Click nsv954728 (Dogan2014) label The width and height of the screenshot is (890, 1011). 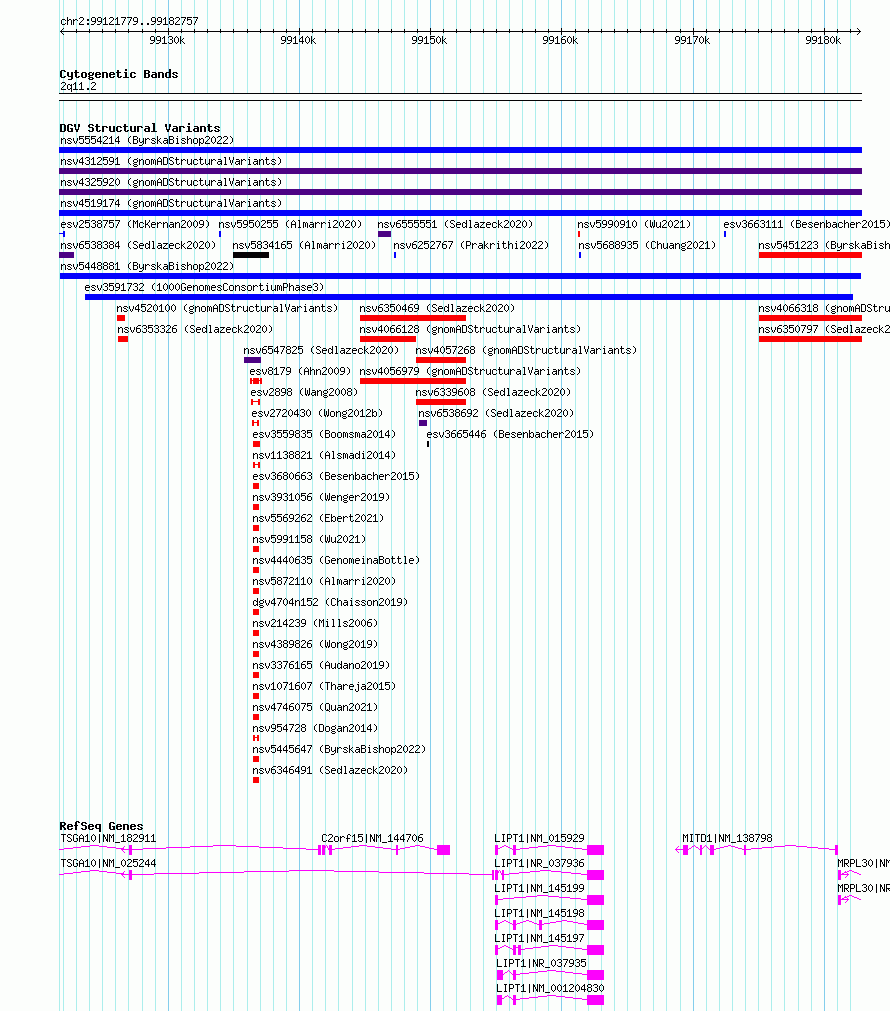pos(315,728)
